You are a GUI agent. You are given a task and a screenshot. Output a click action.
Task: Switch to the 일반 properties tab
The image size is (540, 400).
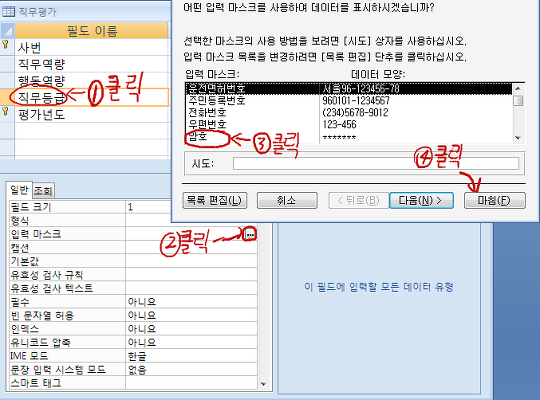19,190
